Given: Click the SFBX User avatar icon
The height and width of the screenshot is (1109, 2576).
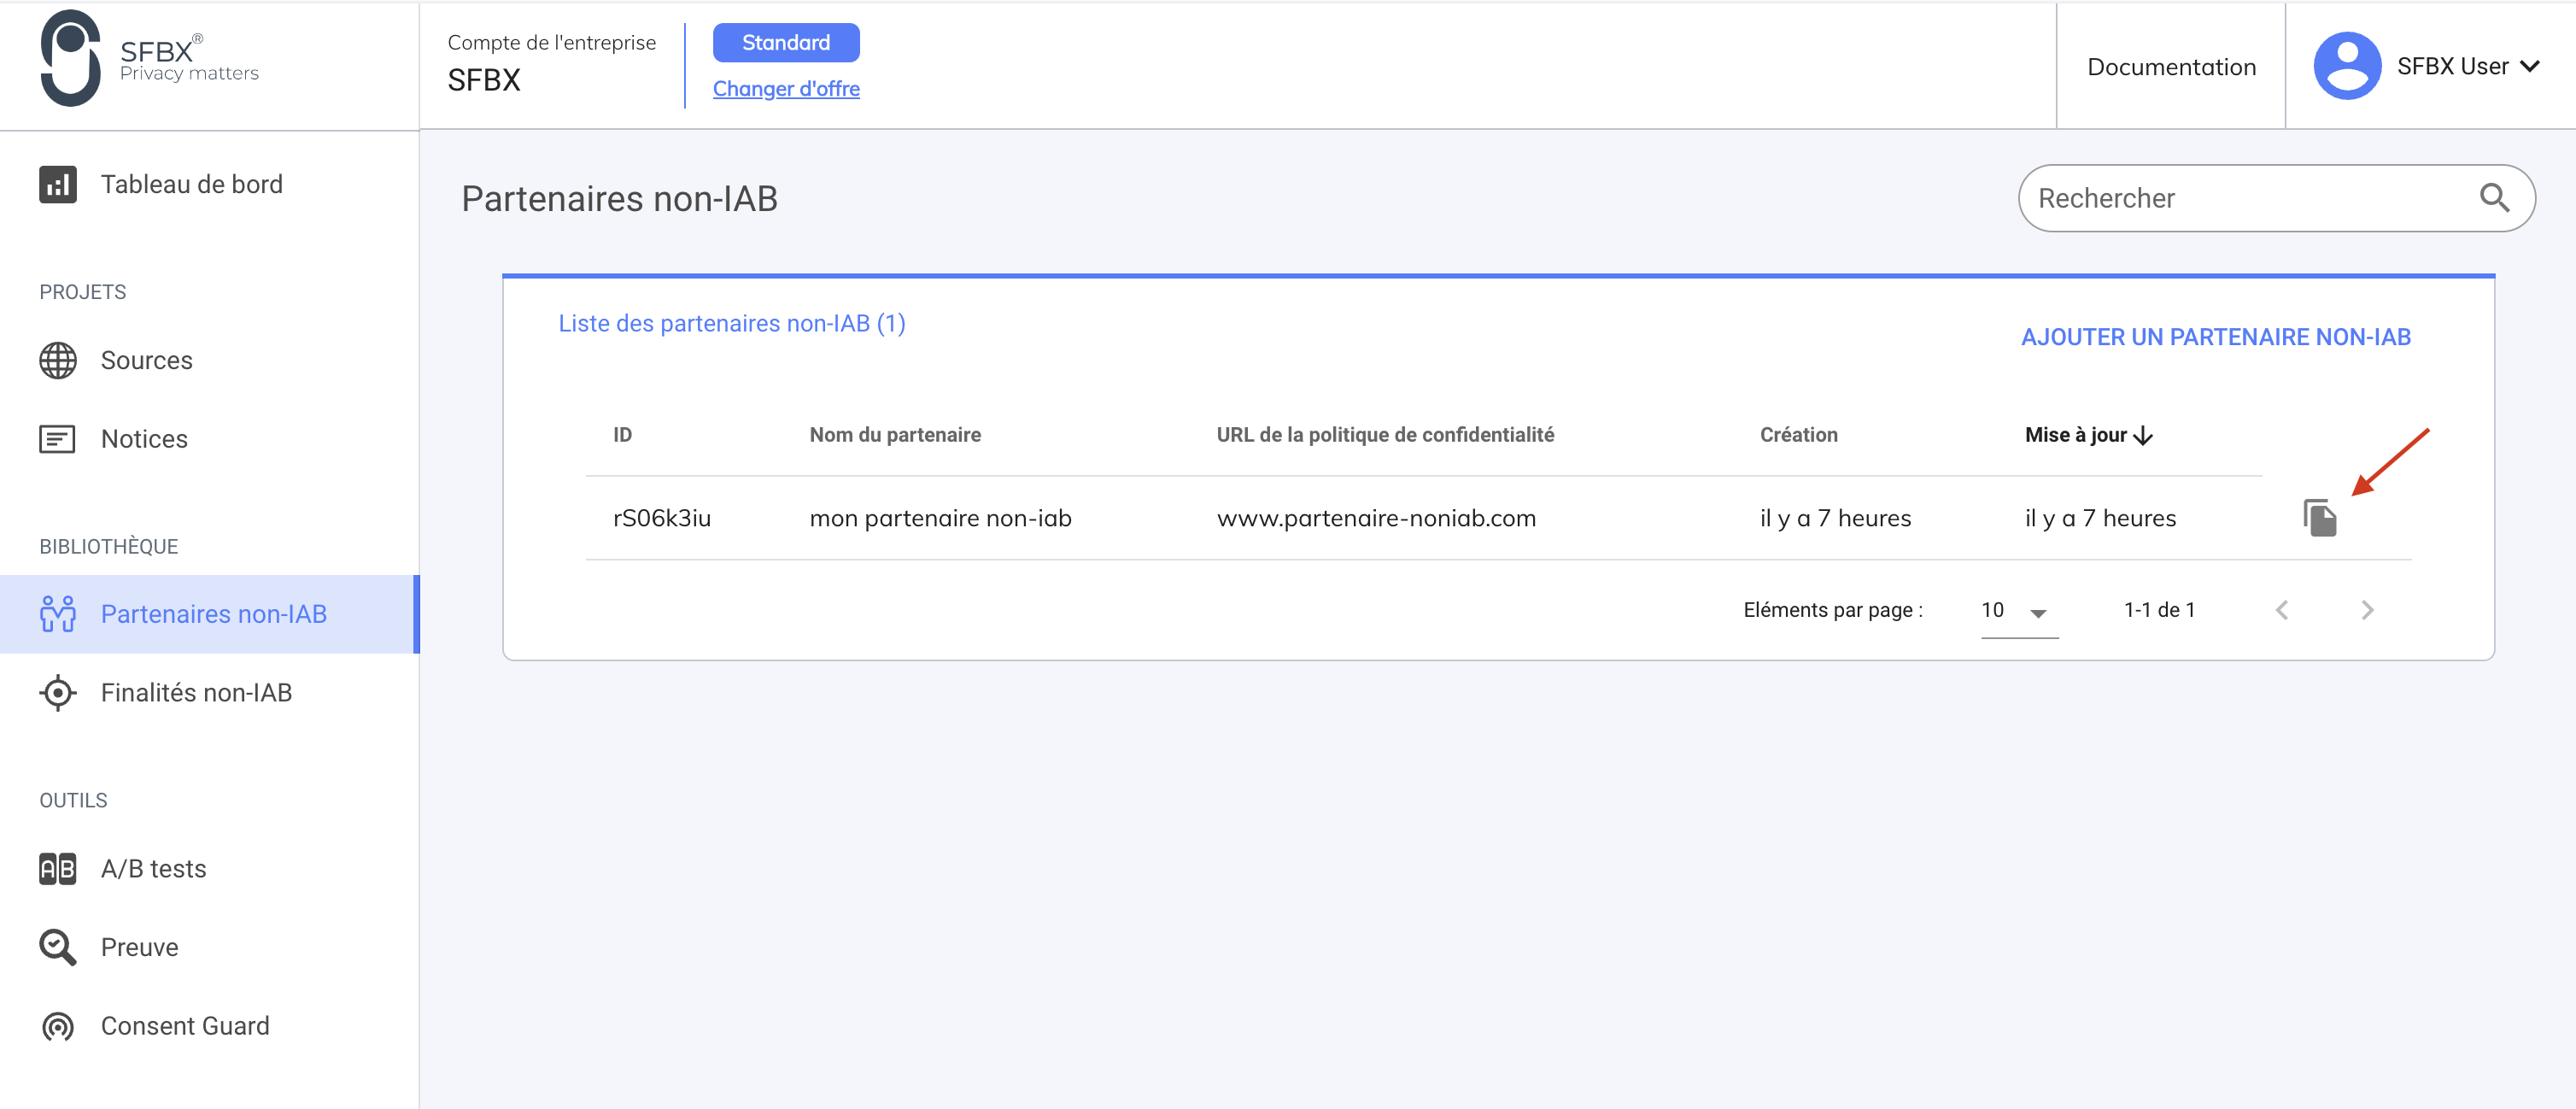Looking at the screenshot, I should pyautogui.click(x=2347, y=65).
